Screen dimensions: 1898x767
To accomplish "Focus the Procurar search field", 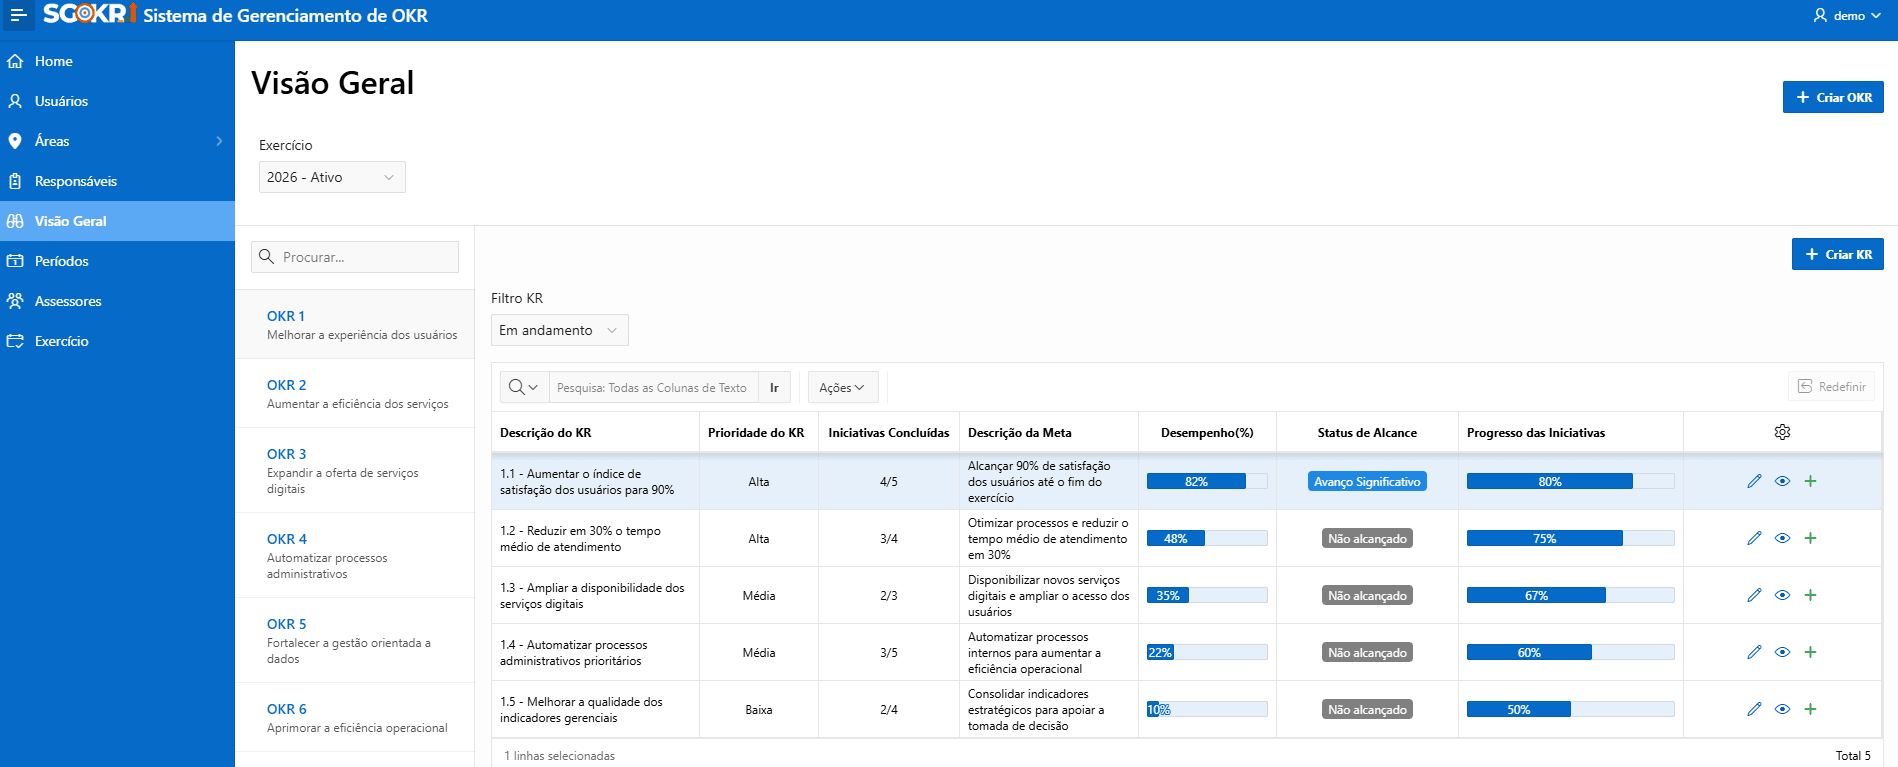I will click(355, 257).
